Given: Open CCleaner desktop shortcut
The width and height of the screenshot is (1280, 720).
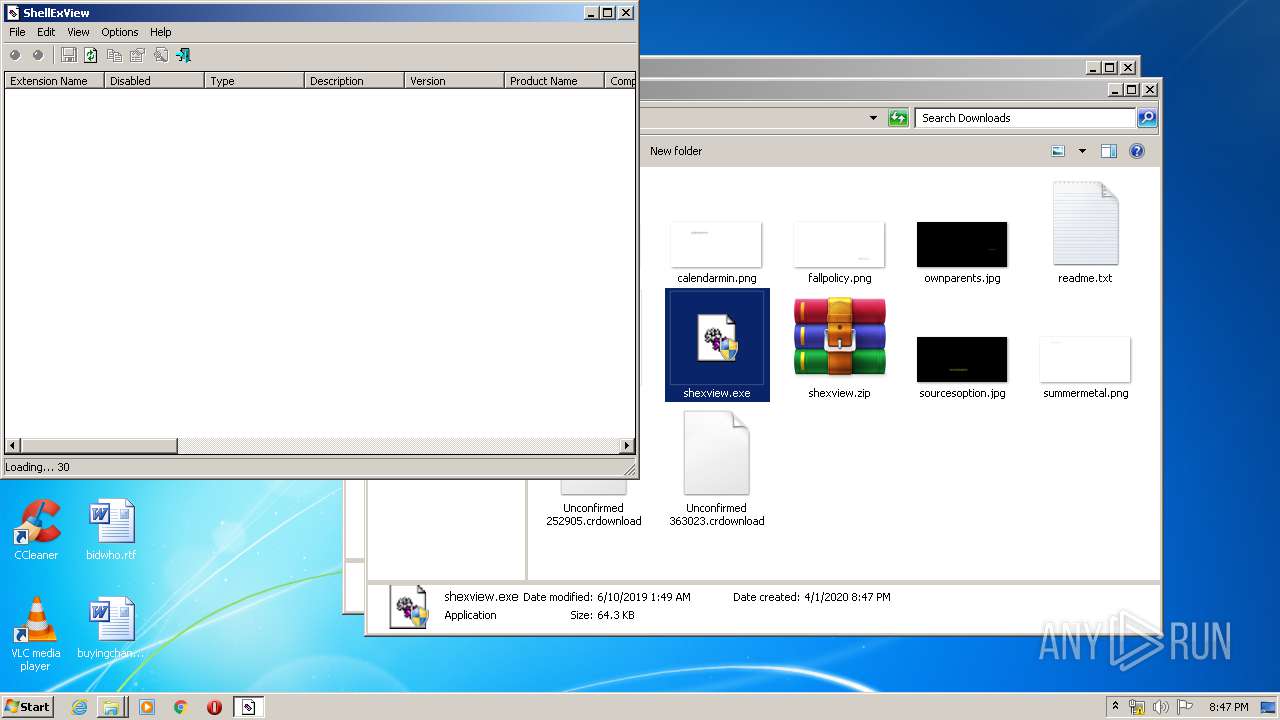Looking at the screenshot, I should pos(36,530).
